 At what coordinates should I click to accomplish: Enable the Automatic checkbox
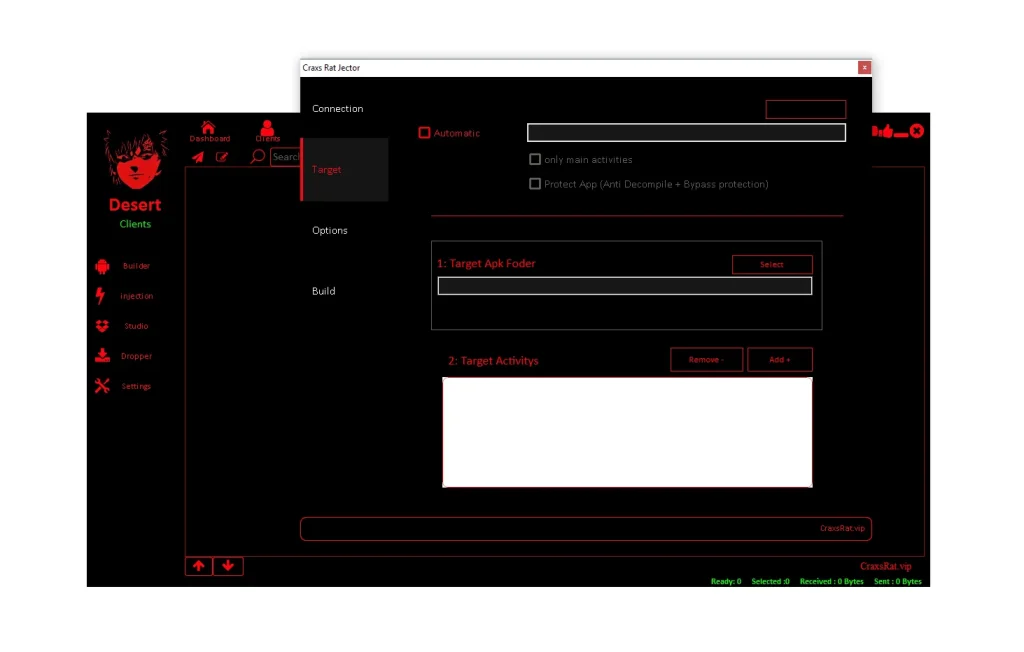(x=425, y=133)
